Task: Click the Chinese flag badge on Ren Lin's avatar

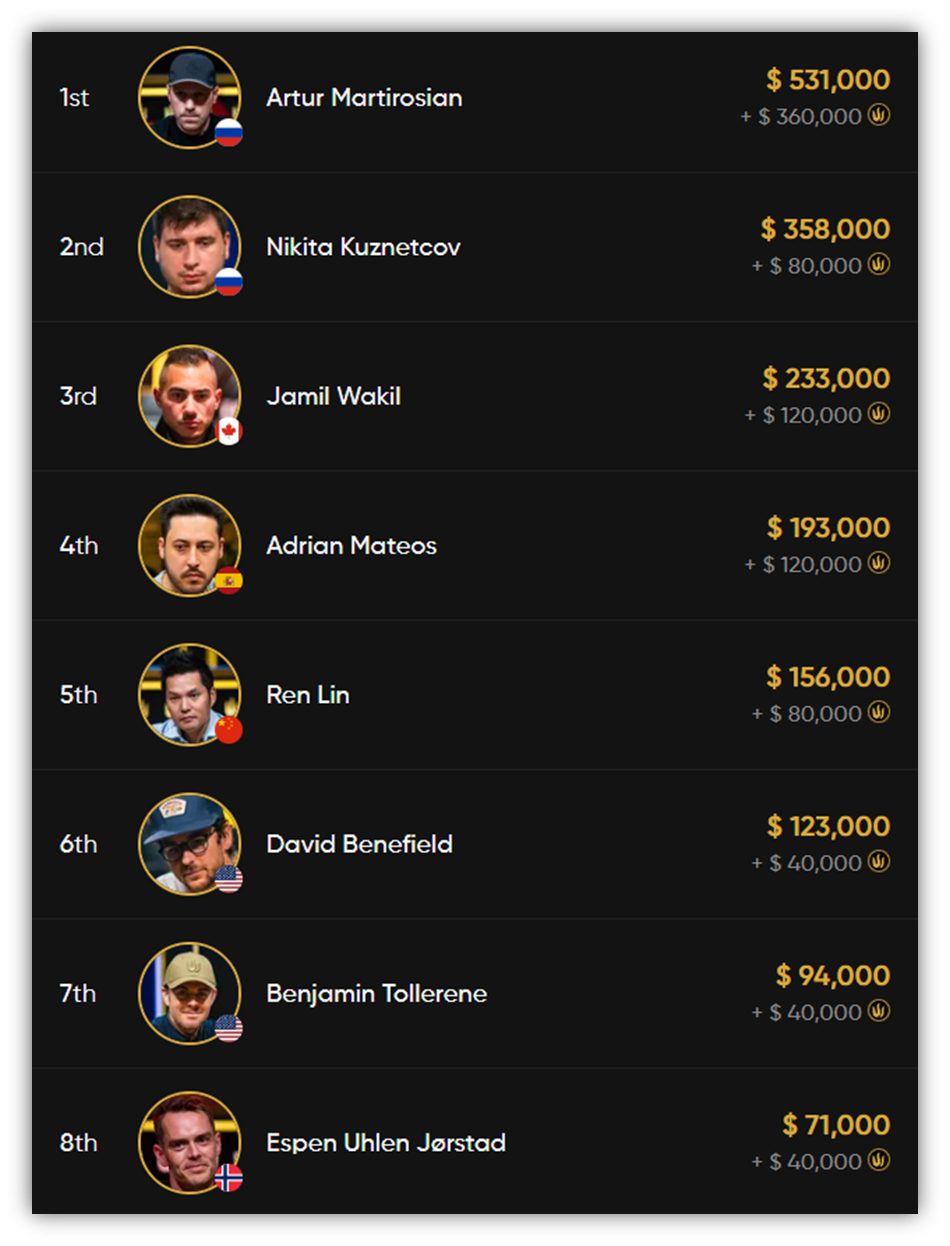Action: 229,730
